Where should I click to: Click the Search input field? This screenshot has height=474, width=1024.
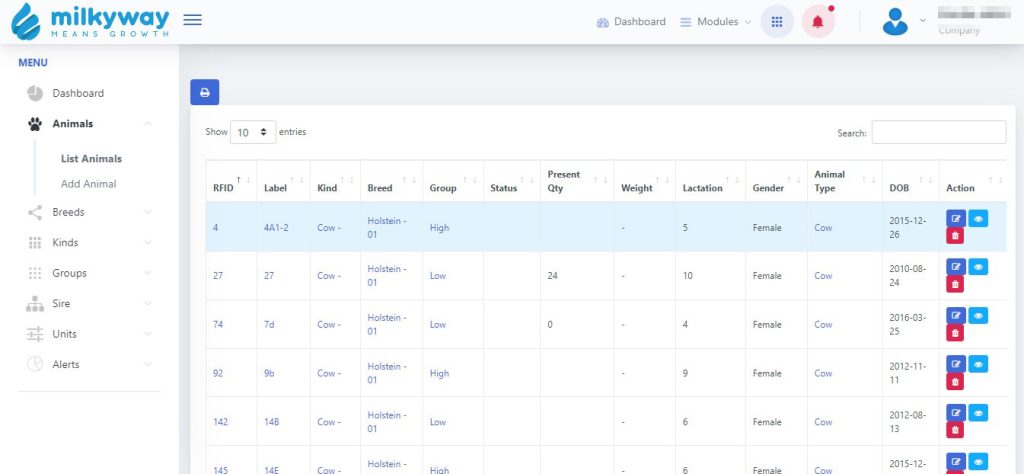(x=938, y=132)
